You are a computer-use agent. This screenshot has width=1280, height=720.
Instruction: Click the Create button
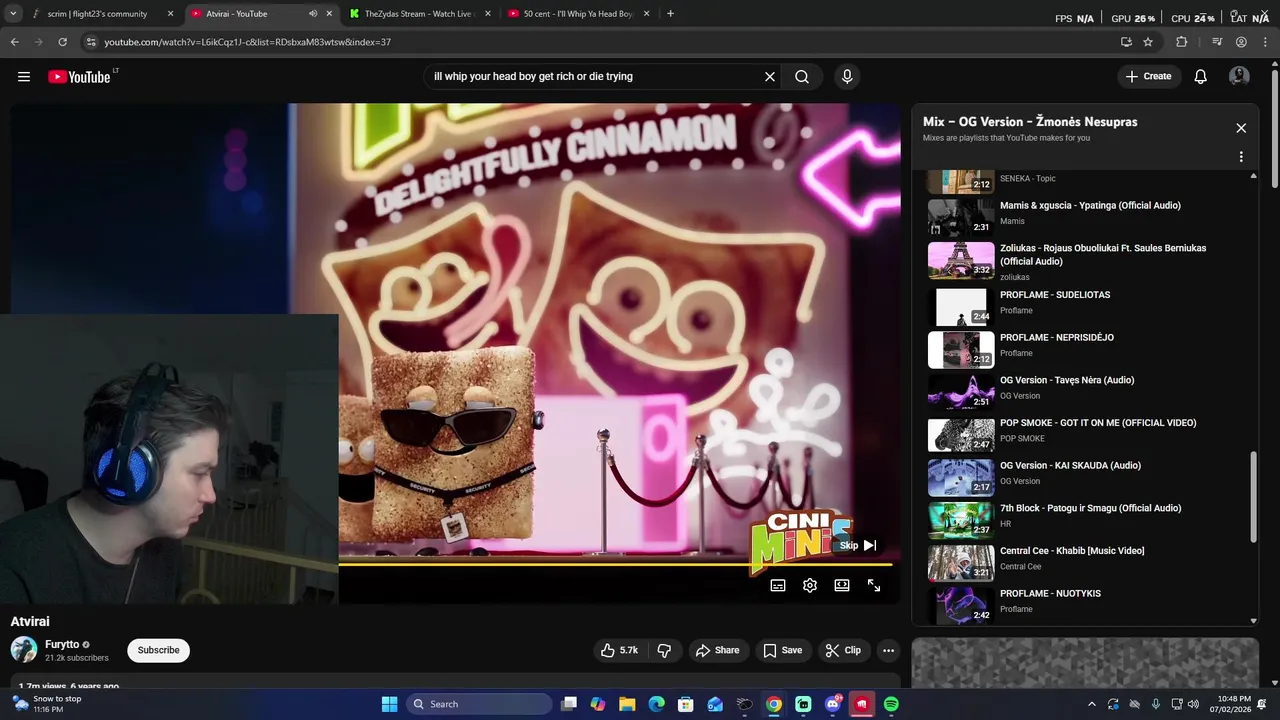coord(1148,77)
